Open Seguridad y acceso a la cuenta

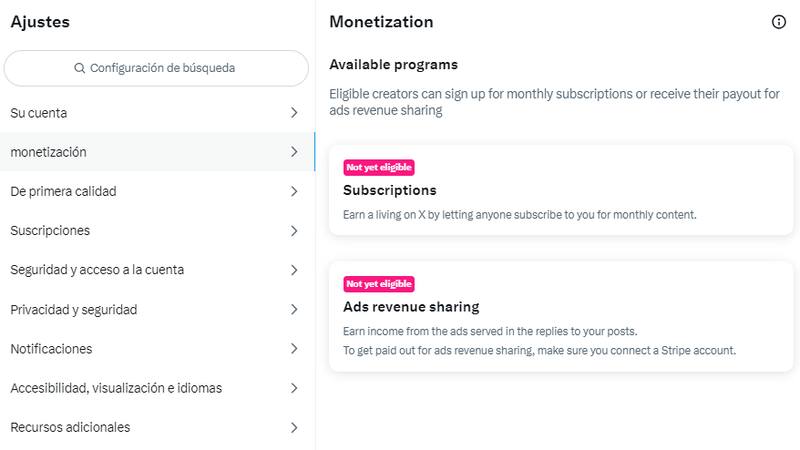point(97,270)
